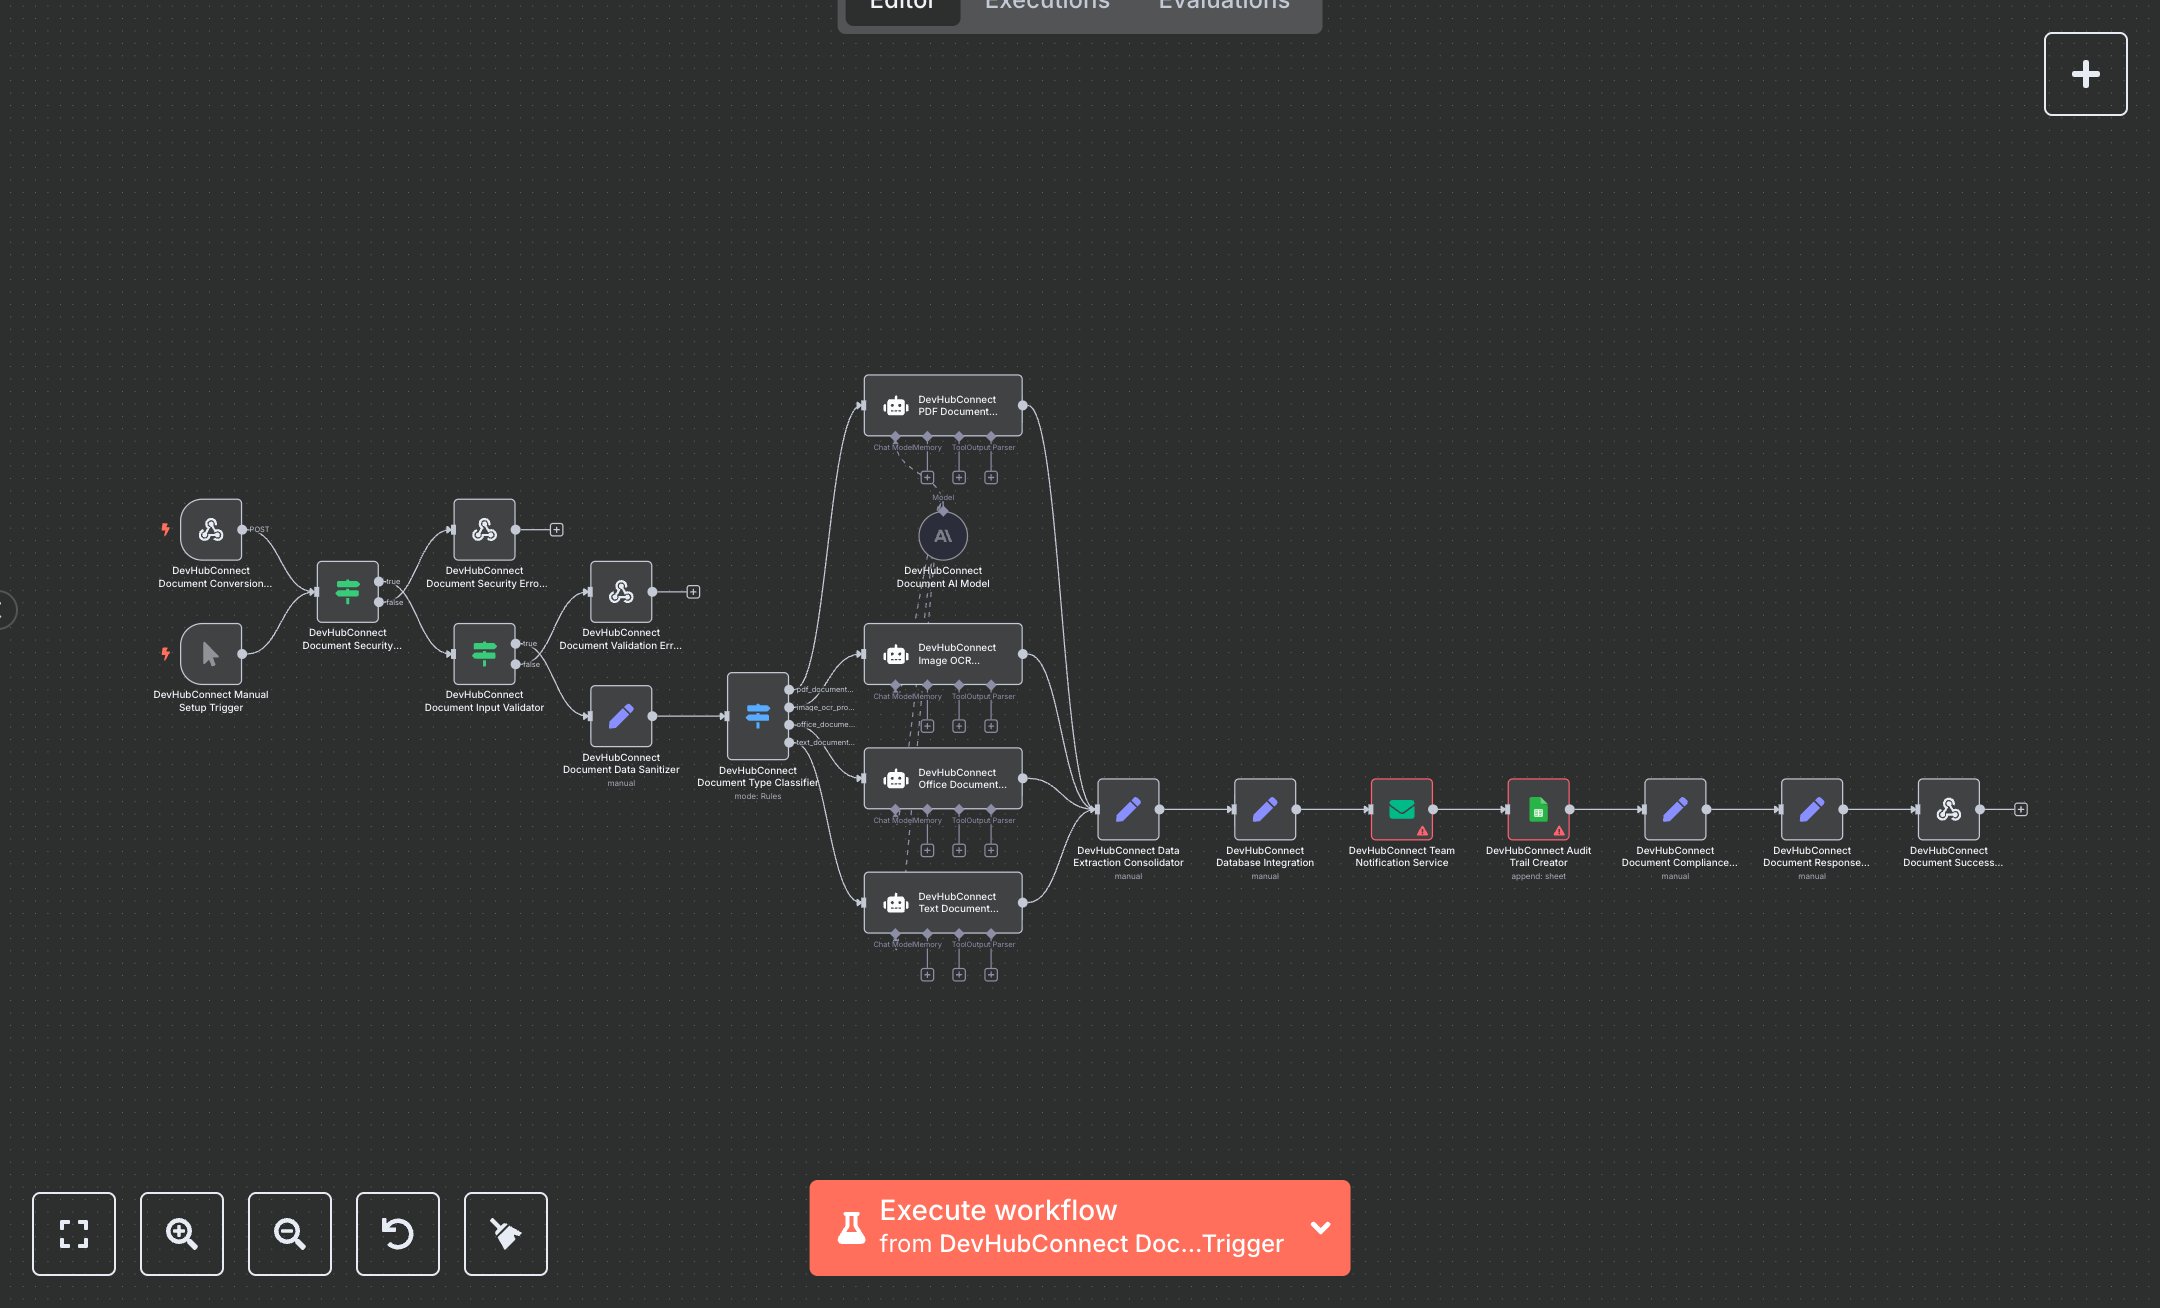Select the Document Conversion webhook trigger node

click(211, 530)
